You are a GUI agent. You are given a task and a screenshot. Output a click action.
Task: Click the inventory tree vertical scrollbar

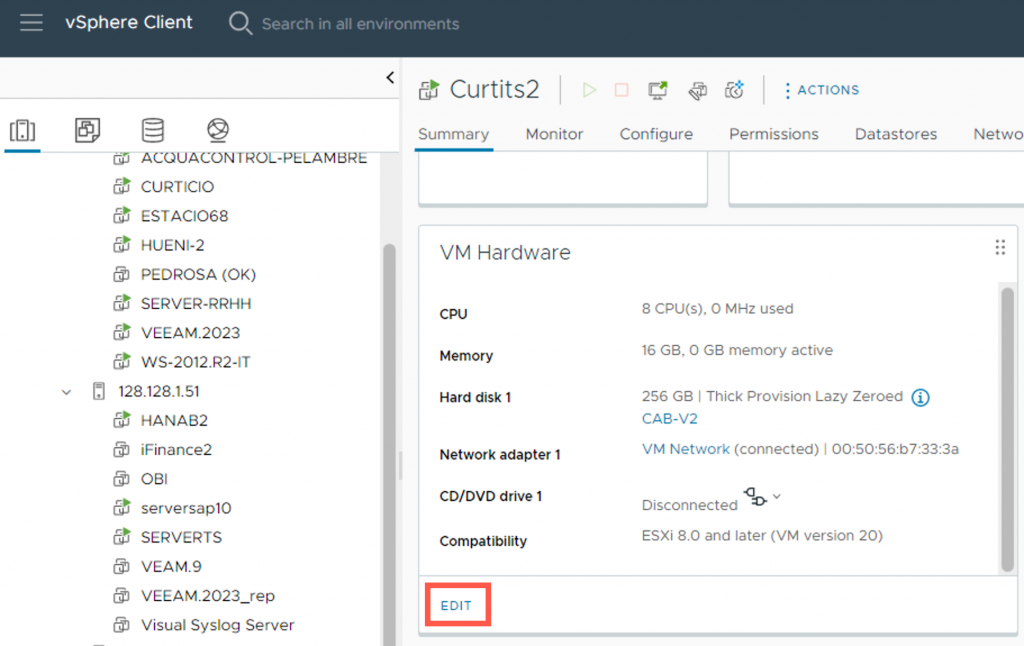[389, 444]
